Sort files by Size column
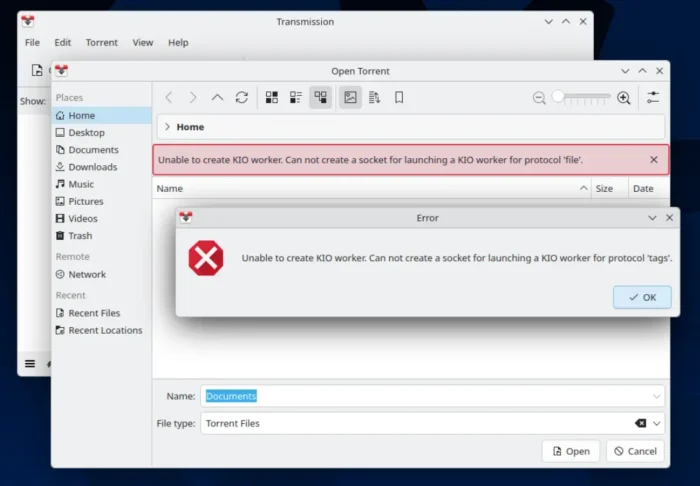700x486 pixels. point(609,188)
